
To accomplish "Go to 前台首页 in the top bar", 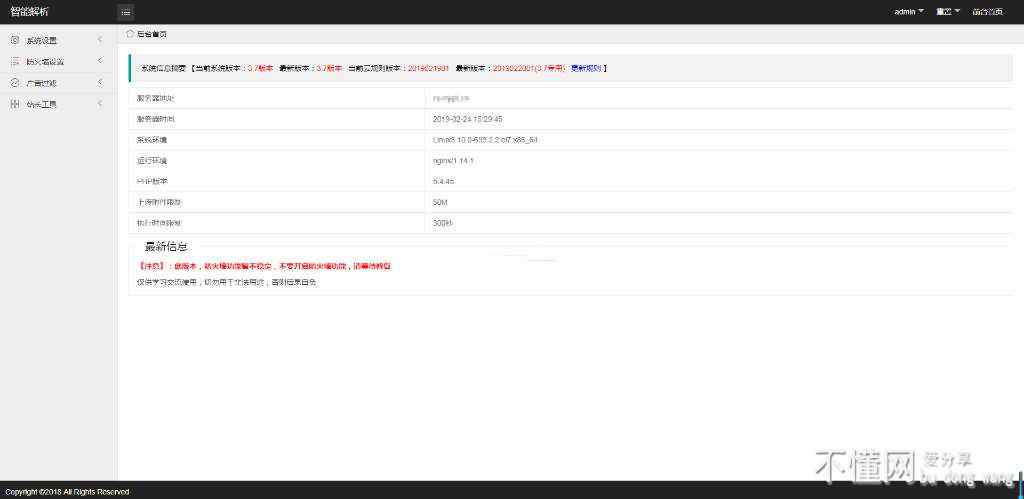I will (x=987, y=12).
